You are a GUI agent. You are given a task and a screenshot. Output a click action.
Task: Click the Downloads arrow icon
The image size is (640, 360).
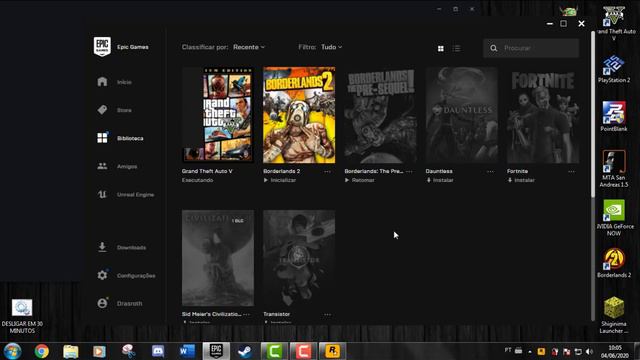102,247
